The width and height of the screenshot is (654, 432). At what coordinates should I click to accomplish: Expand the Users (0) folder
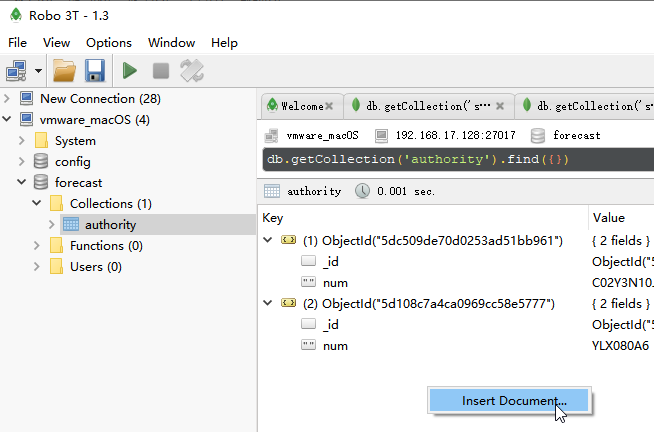pyautogui.click(x=37, y=266)
